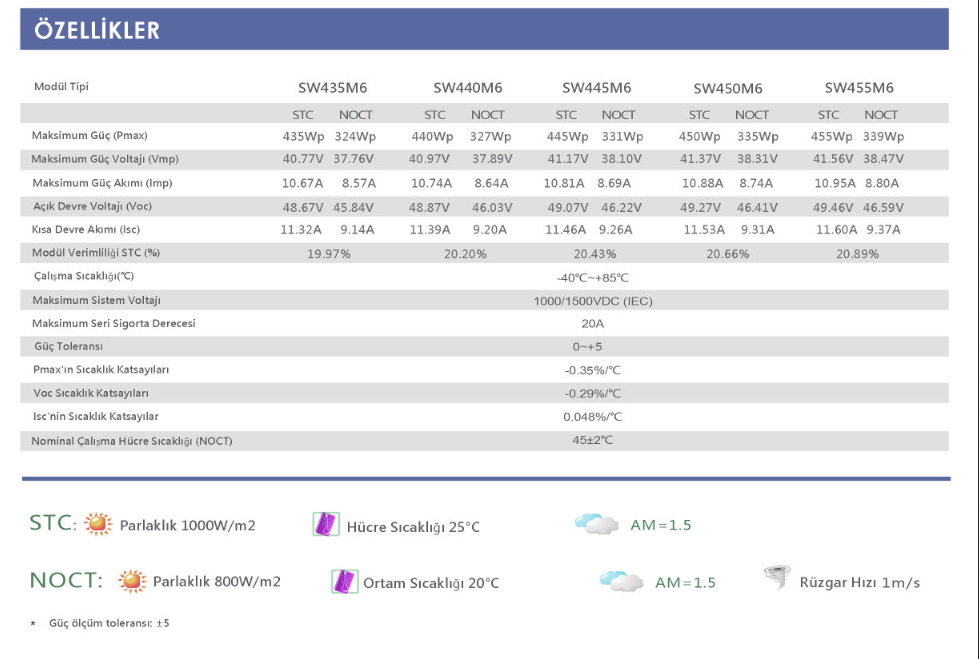The width and height of the screenshot is (979, 659).
Task: Click the Maksimum Sistem Voltajı label
Action: pos(96,300)
